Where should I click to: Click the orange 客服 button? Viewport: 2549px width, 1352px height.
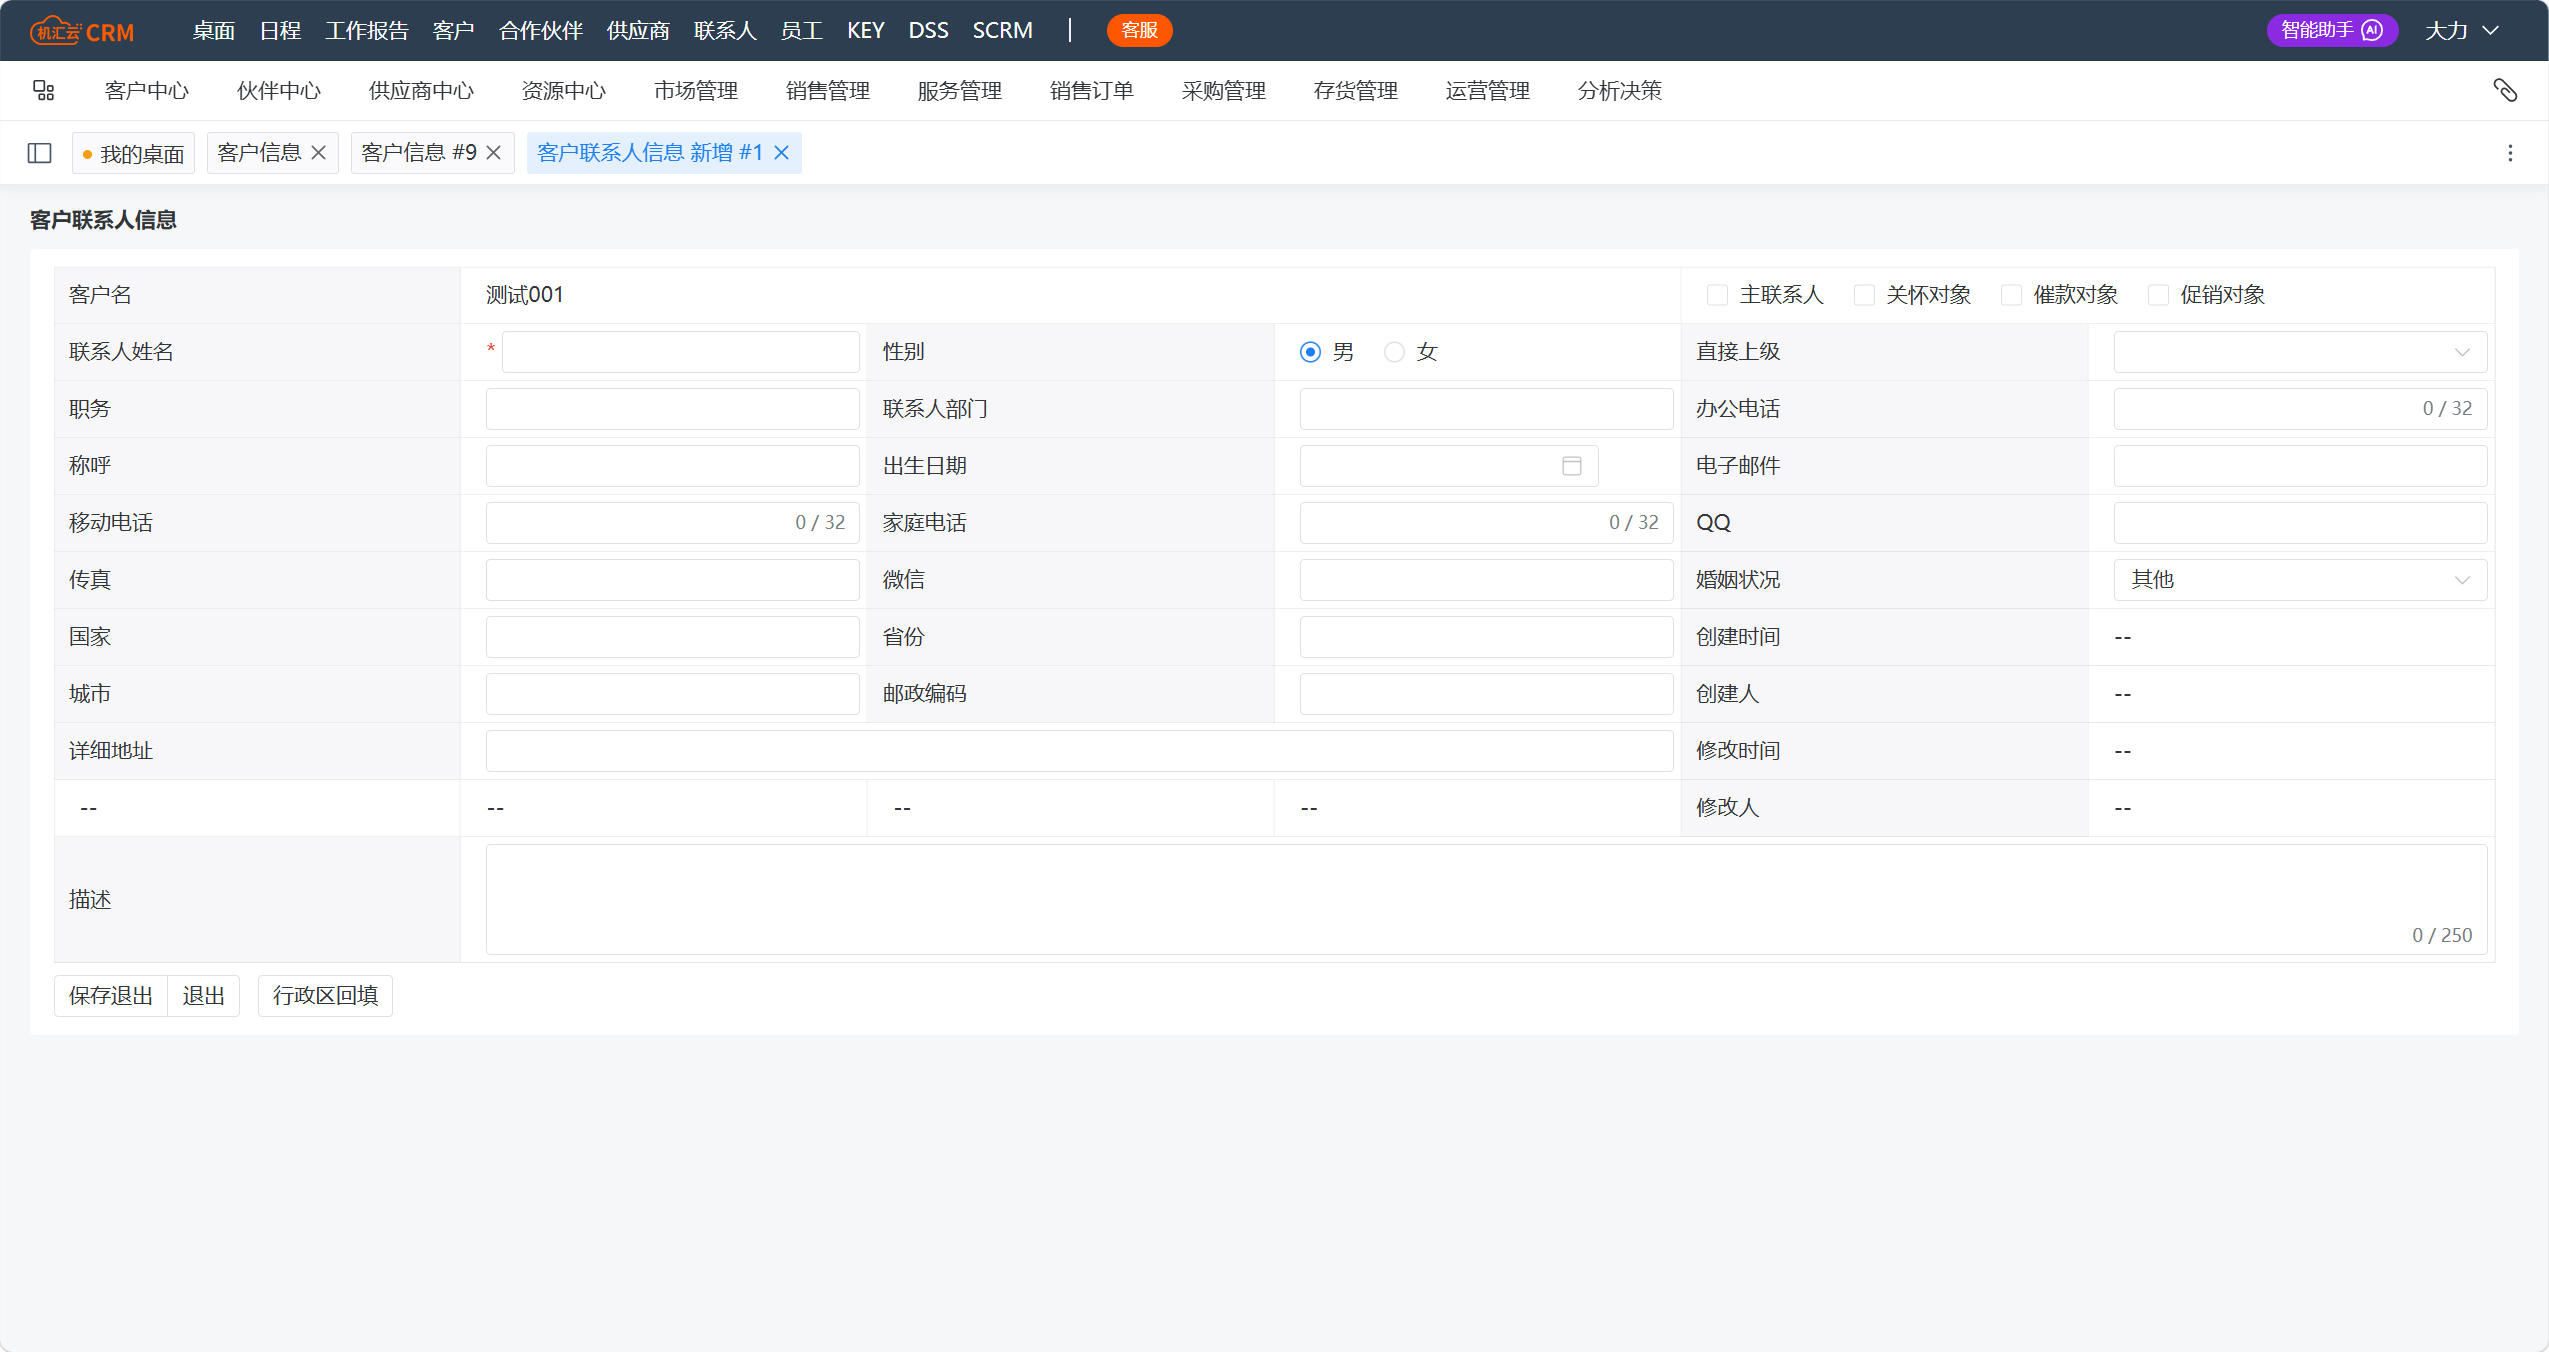pyautogui.click(x=1139, y=30)
